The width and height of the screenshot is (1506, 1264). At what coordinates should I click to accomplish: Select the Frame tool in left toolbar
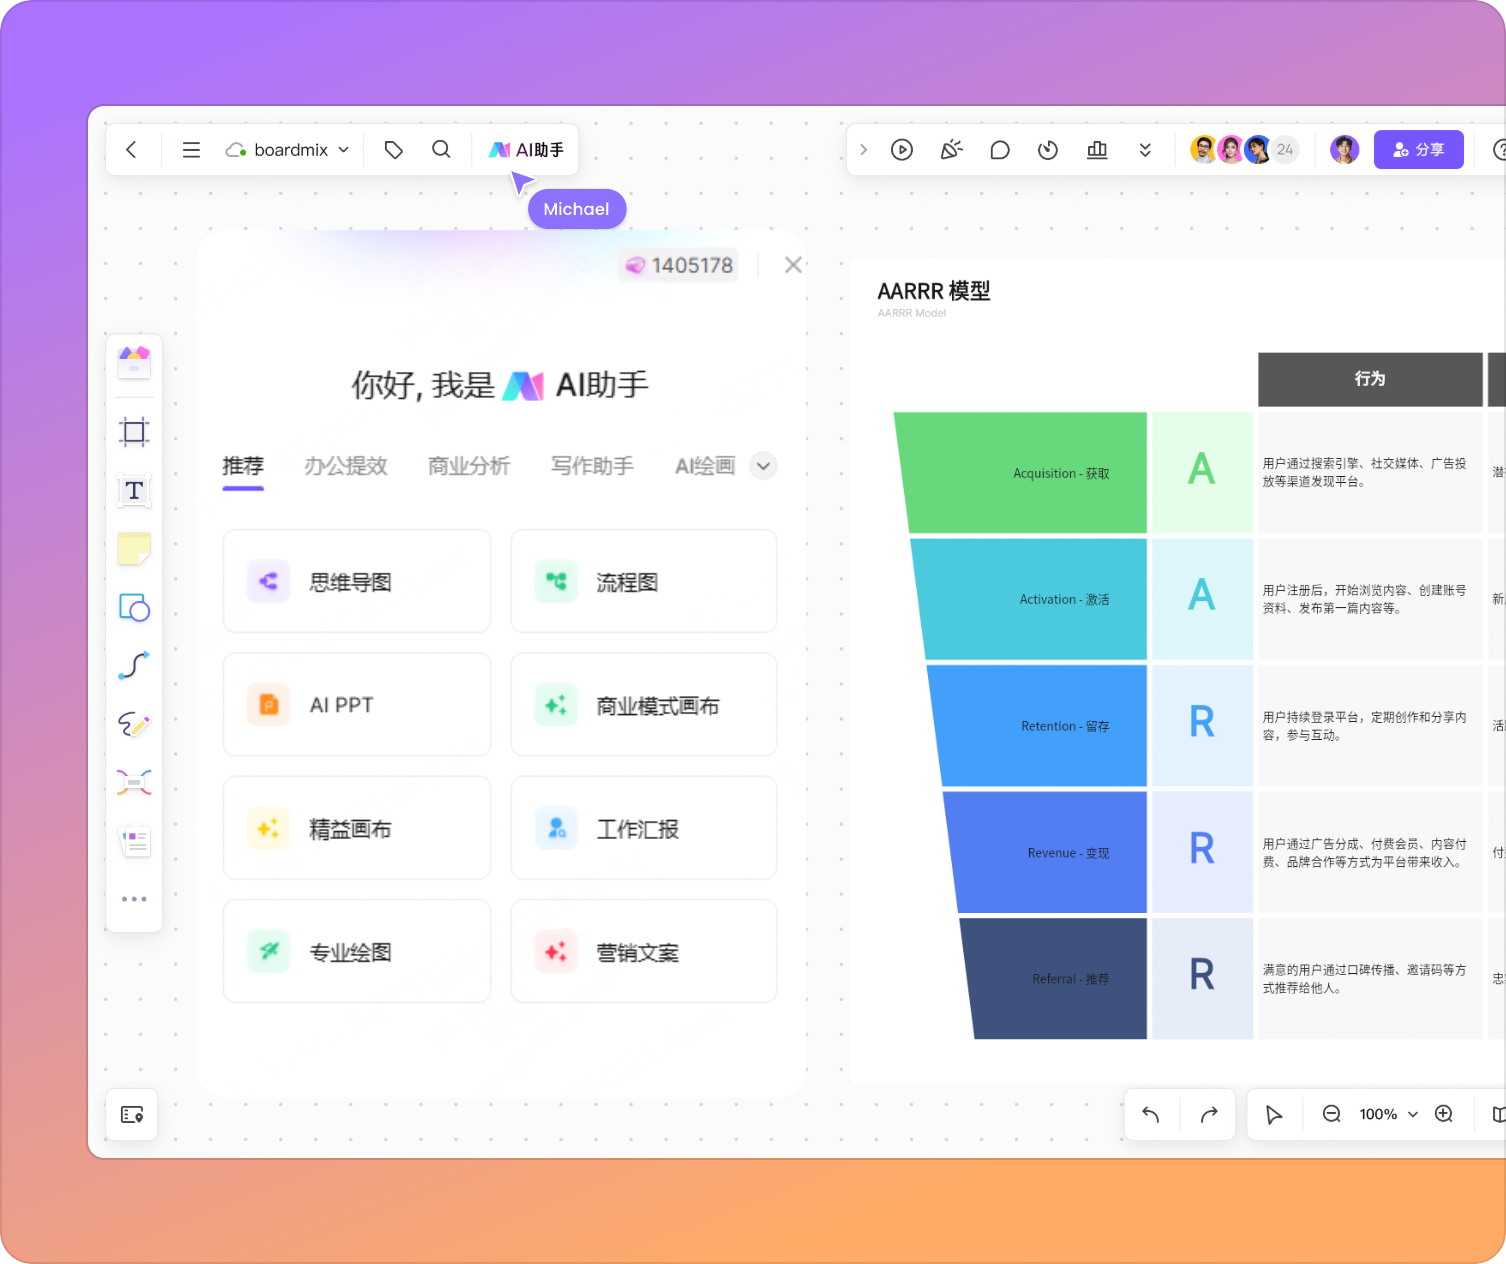pos(134,432)
